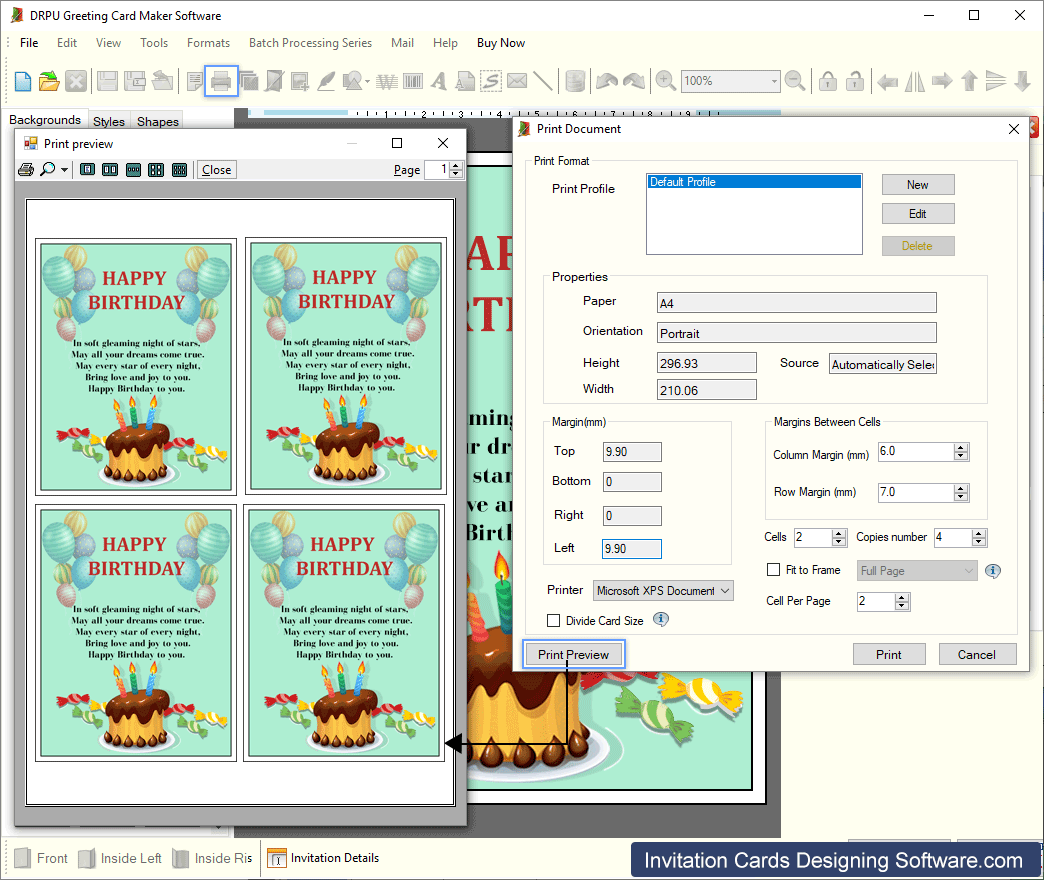This screenshot has height=880, width=1044.
Task: Select the horizontal flip tool
Action: point(915,81)
